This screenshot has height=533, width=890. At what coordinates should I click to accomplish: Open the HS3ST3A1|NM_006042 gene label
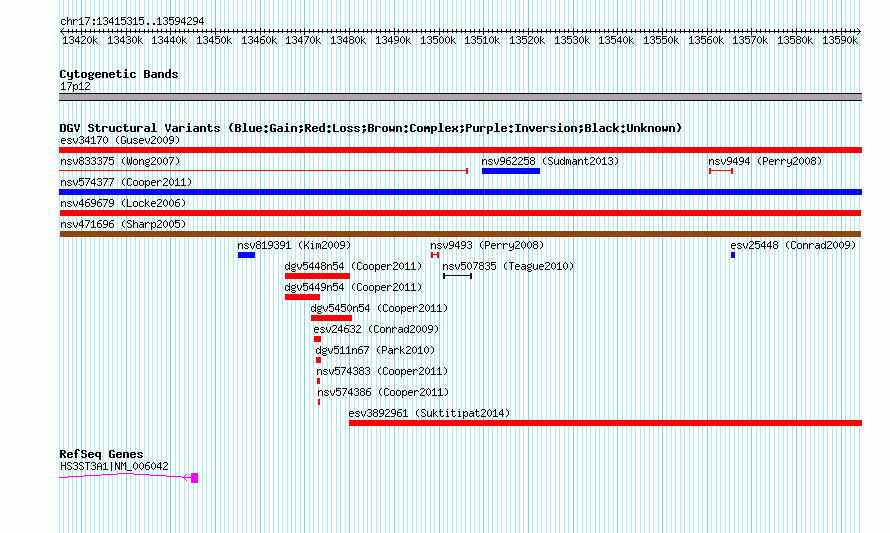(x=114, y=467)
